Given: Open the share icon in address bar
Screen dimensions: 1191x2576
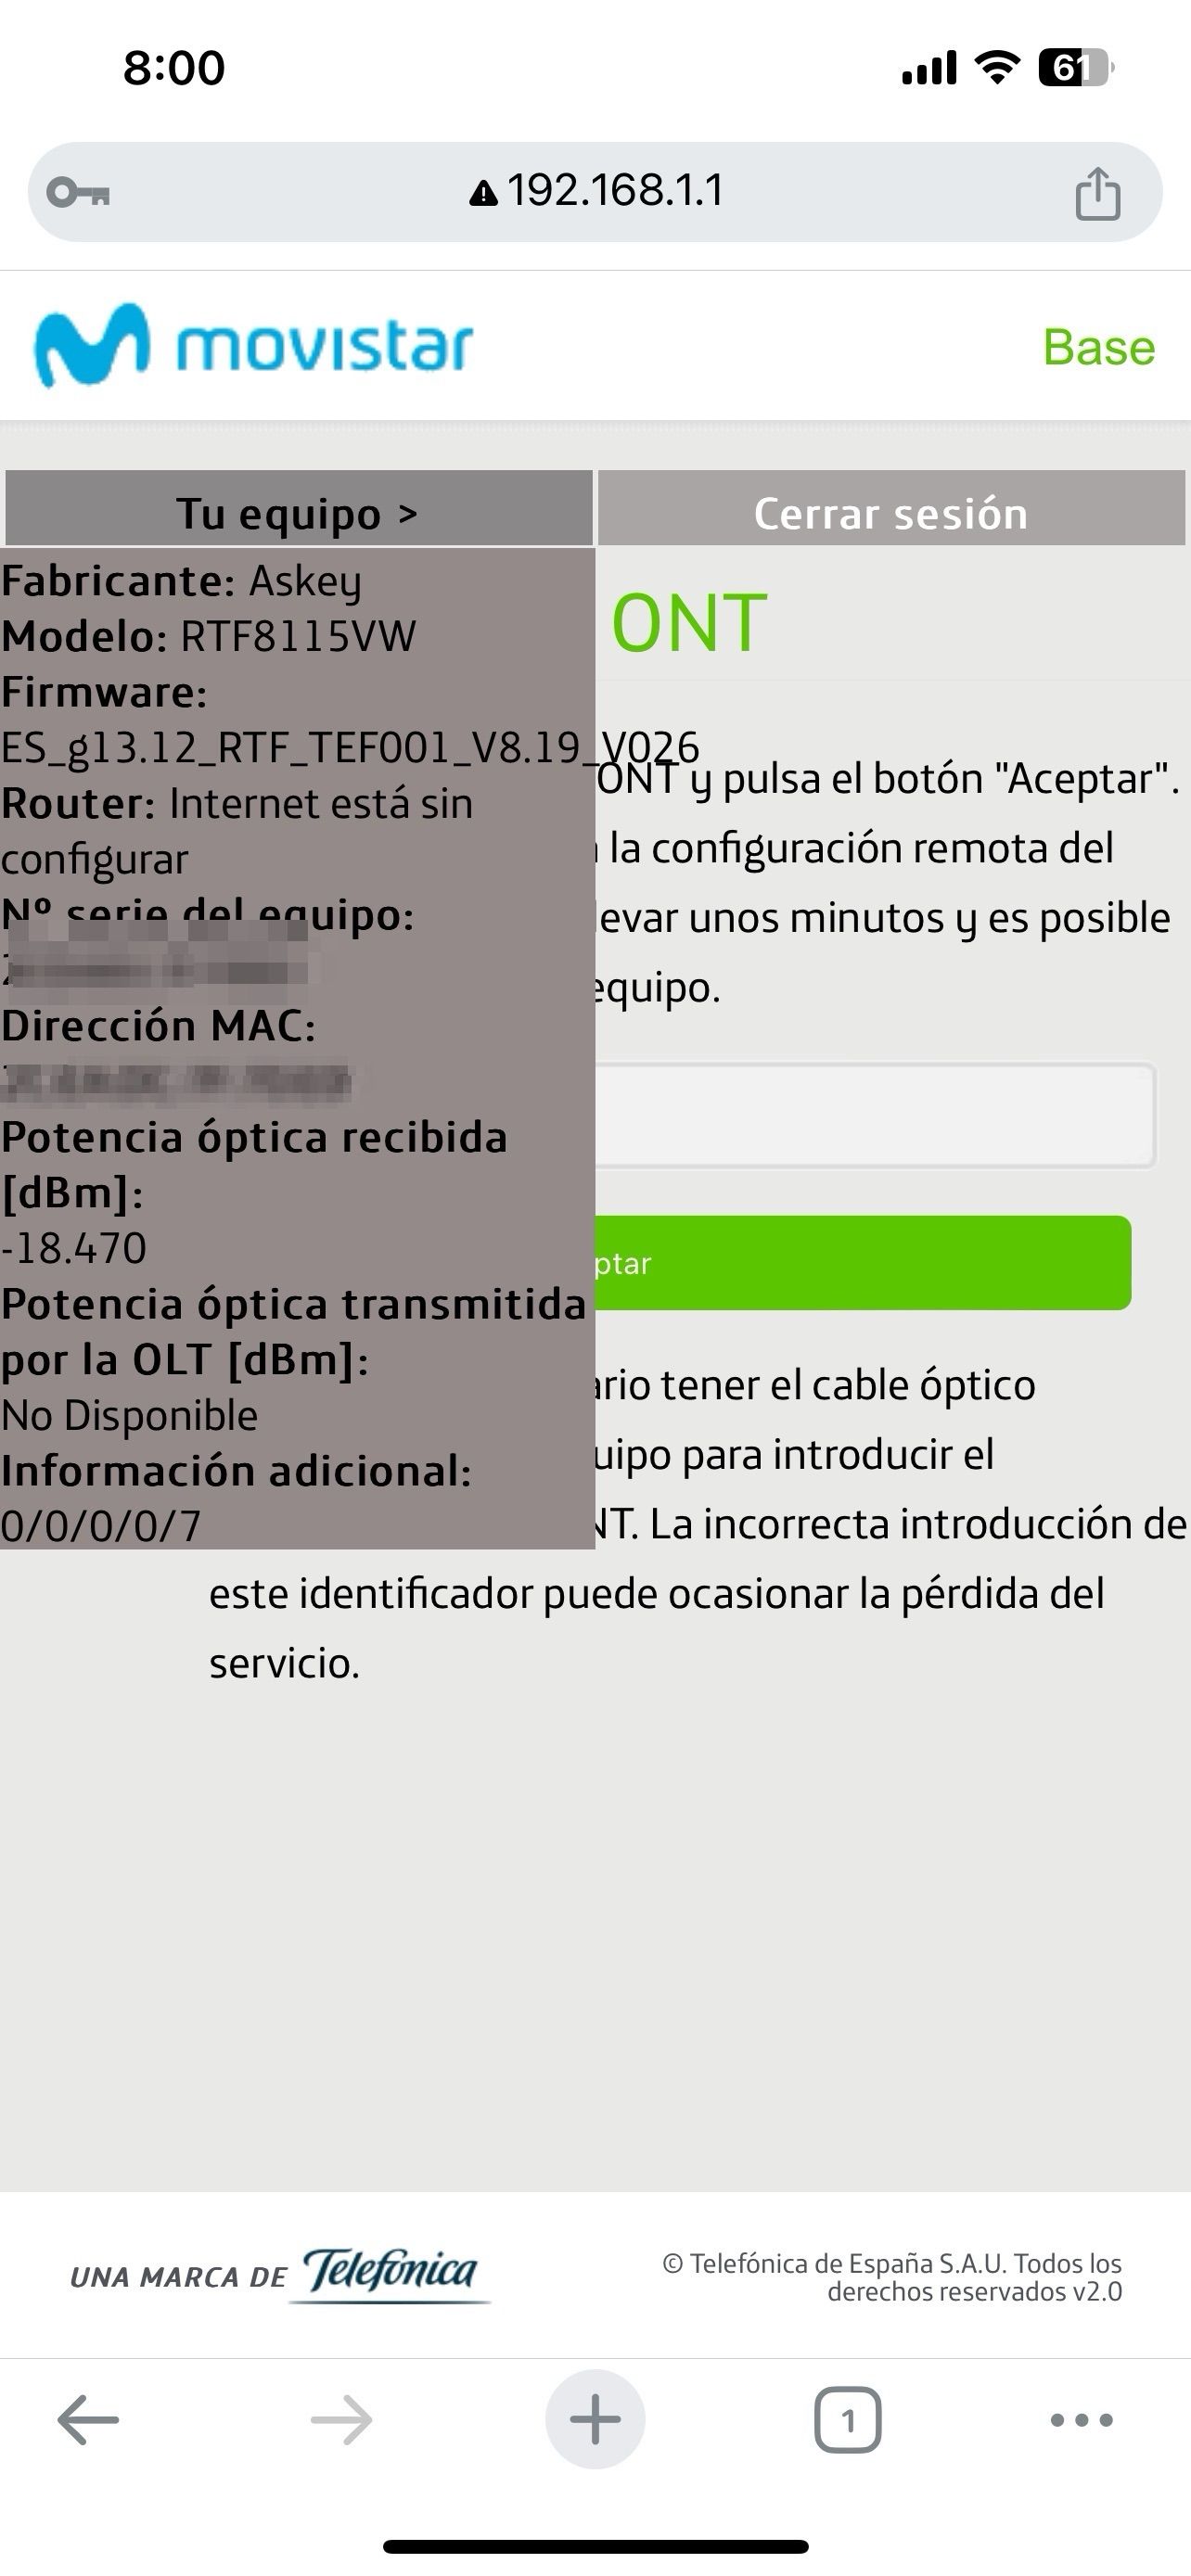Looking at the screenshot, I should pyautogui.click(x=1097, y=192).
